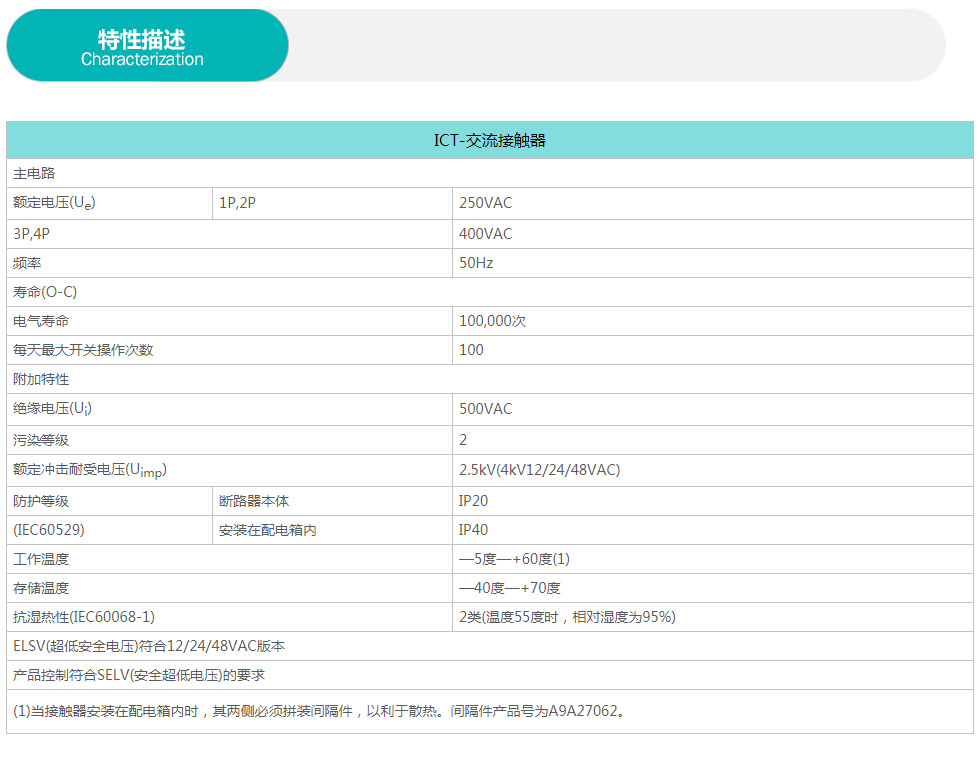Click the 100,000次 value
The image size is (980, 767).
point(492,321)
